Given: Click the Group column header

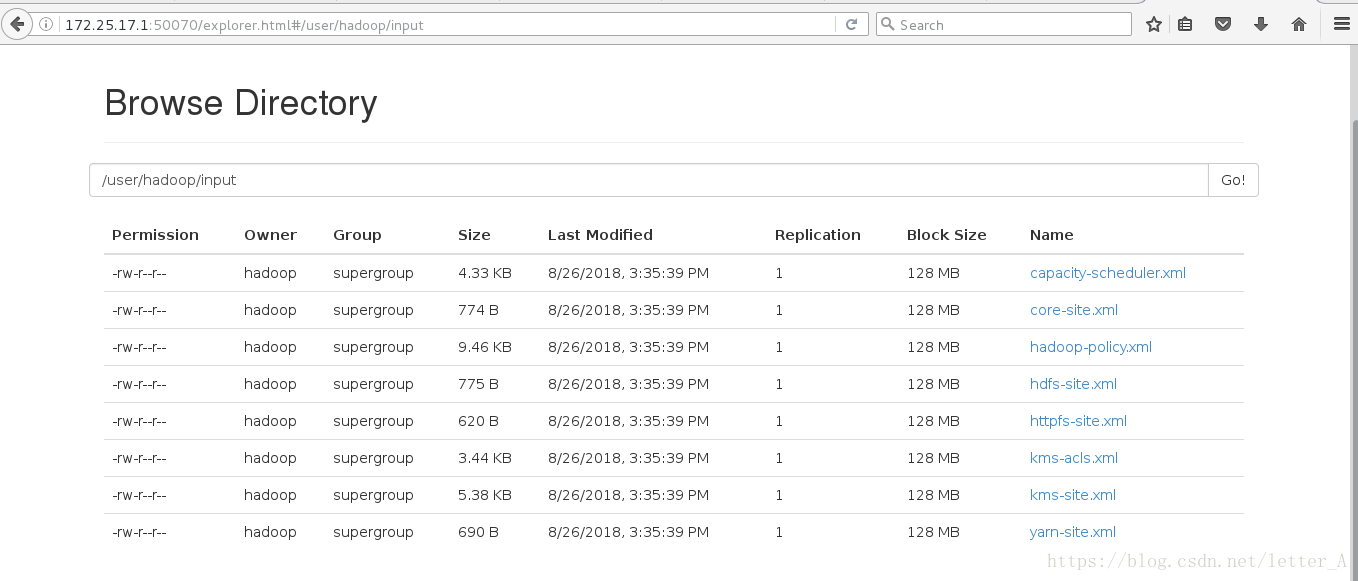Looking at the screenshot, I should pyautogui.click(x=357, y=235).
